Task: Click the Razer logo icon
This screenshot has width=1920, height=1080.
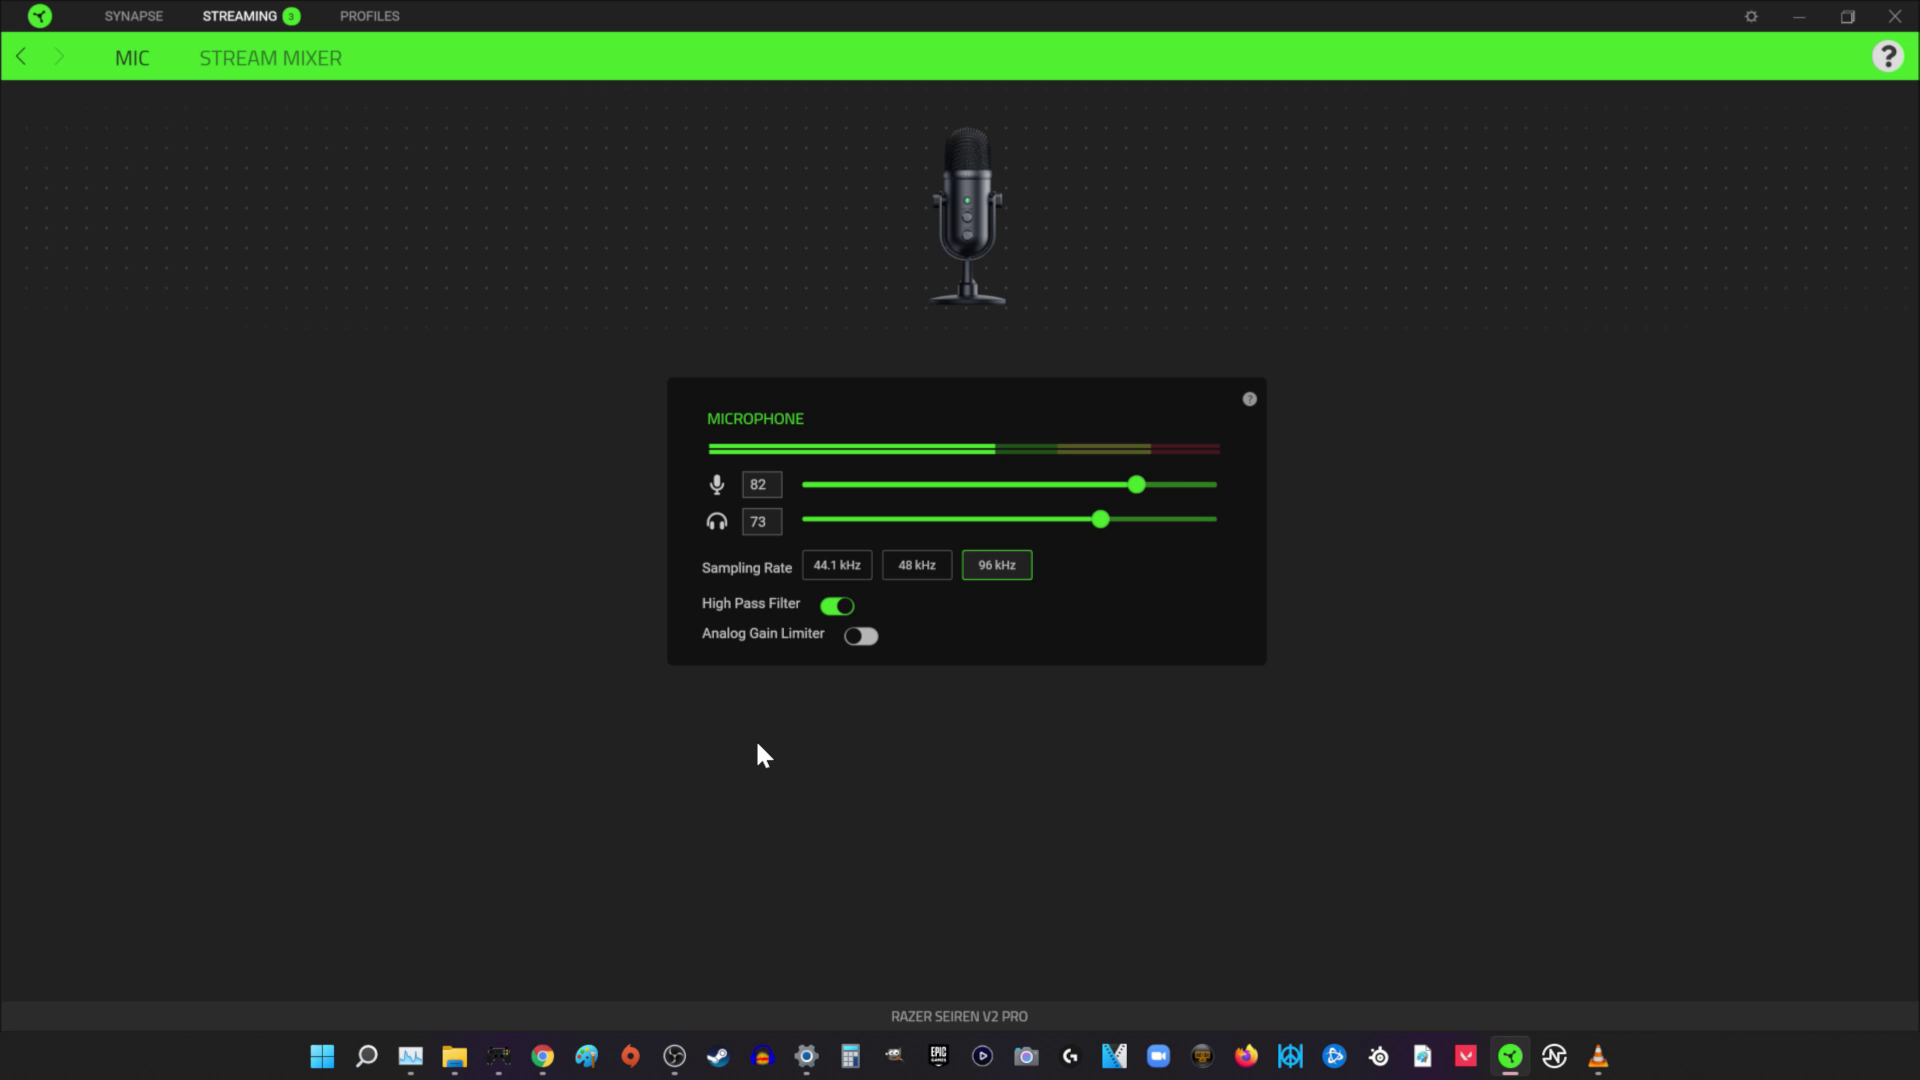Action: coord(40,16)
